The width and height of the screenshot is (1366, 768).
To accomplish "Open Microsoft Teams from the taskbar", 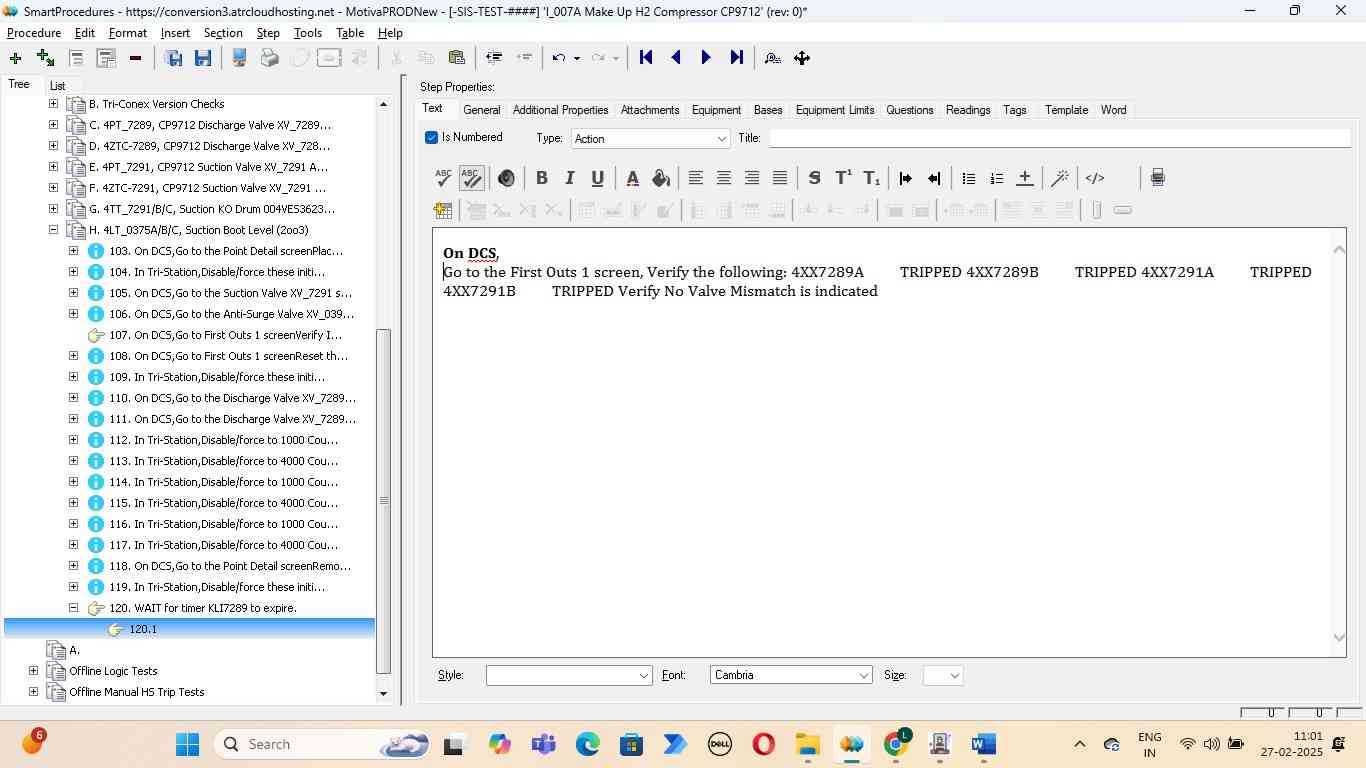I will 543,744.
